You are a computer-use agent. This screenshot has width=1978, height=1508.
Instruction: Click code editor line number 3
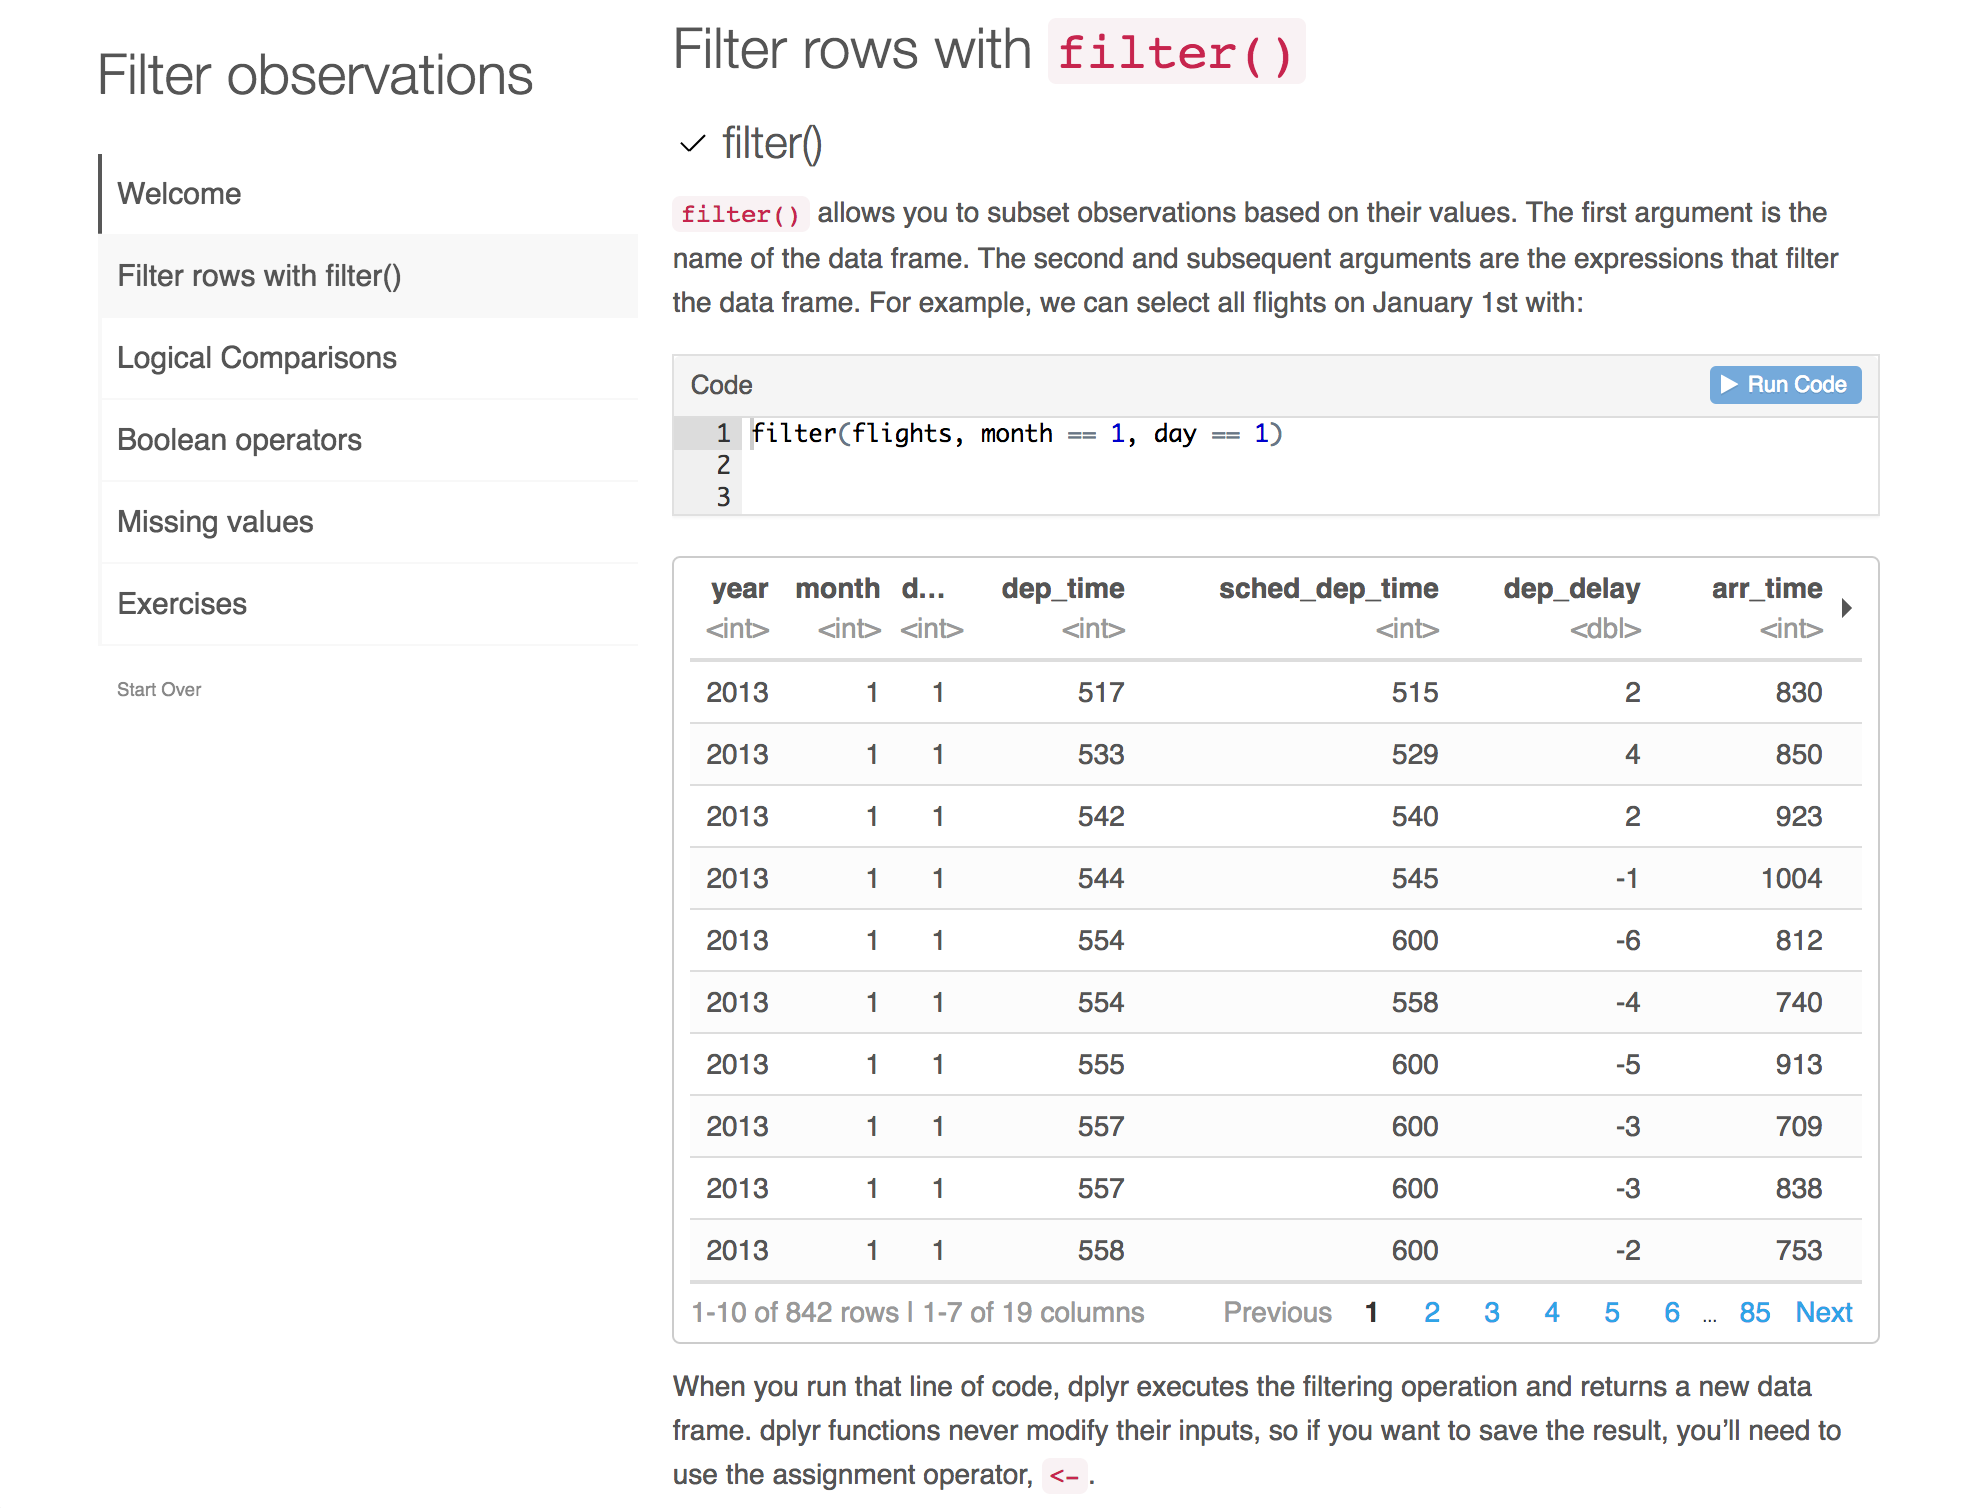coord(723,497)
